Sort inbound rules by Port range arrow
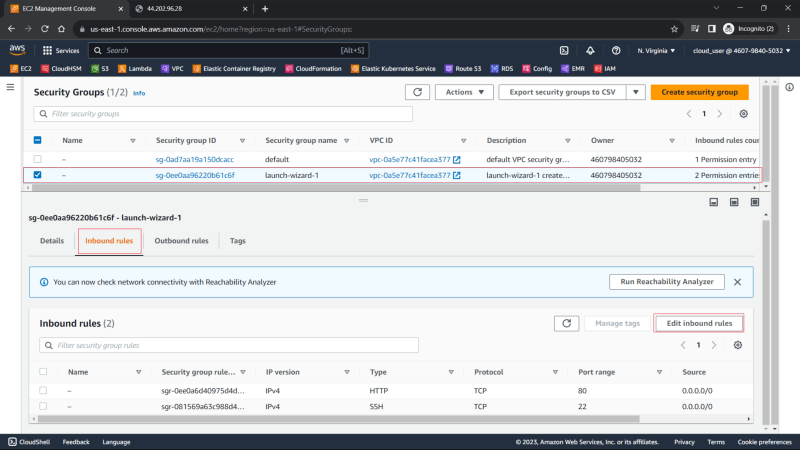 coord(659,372)
